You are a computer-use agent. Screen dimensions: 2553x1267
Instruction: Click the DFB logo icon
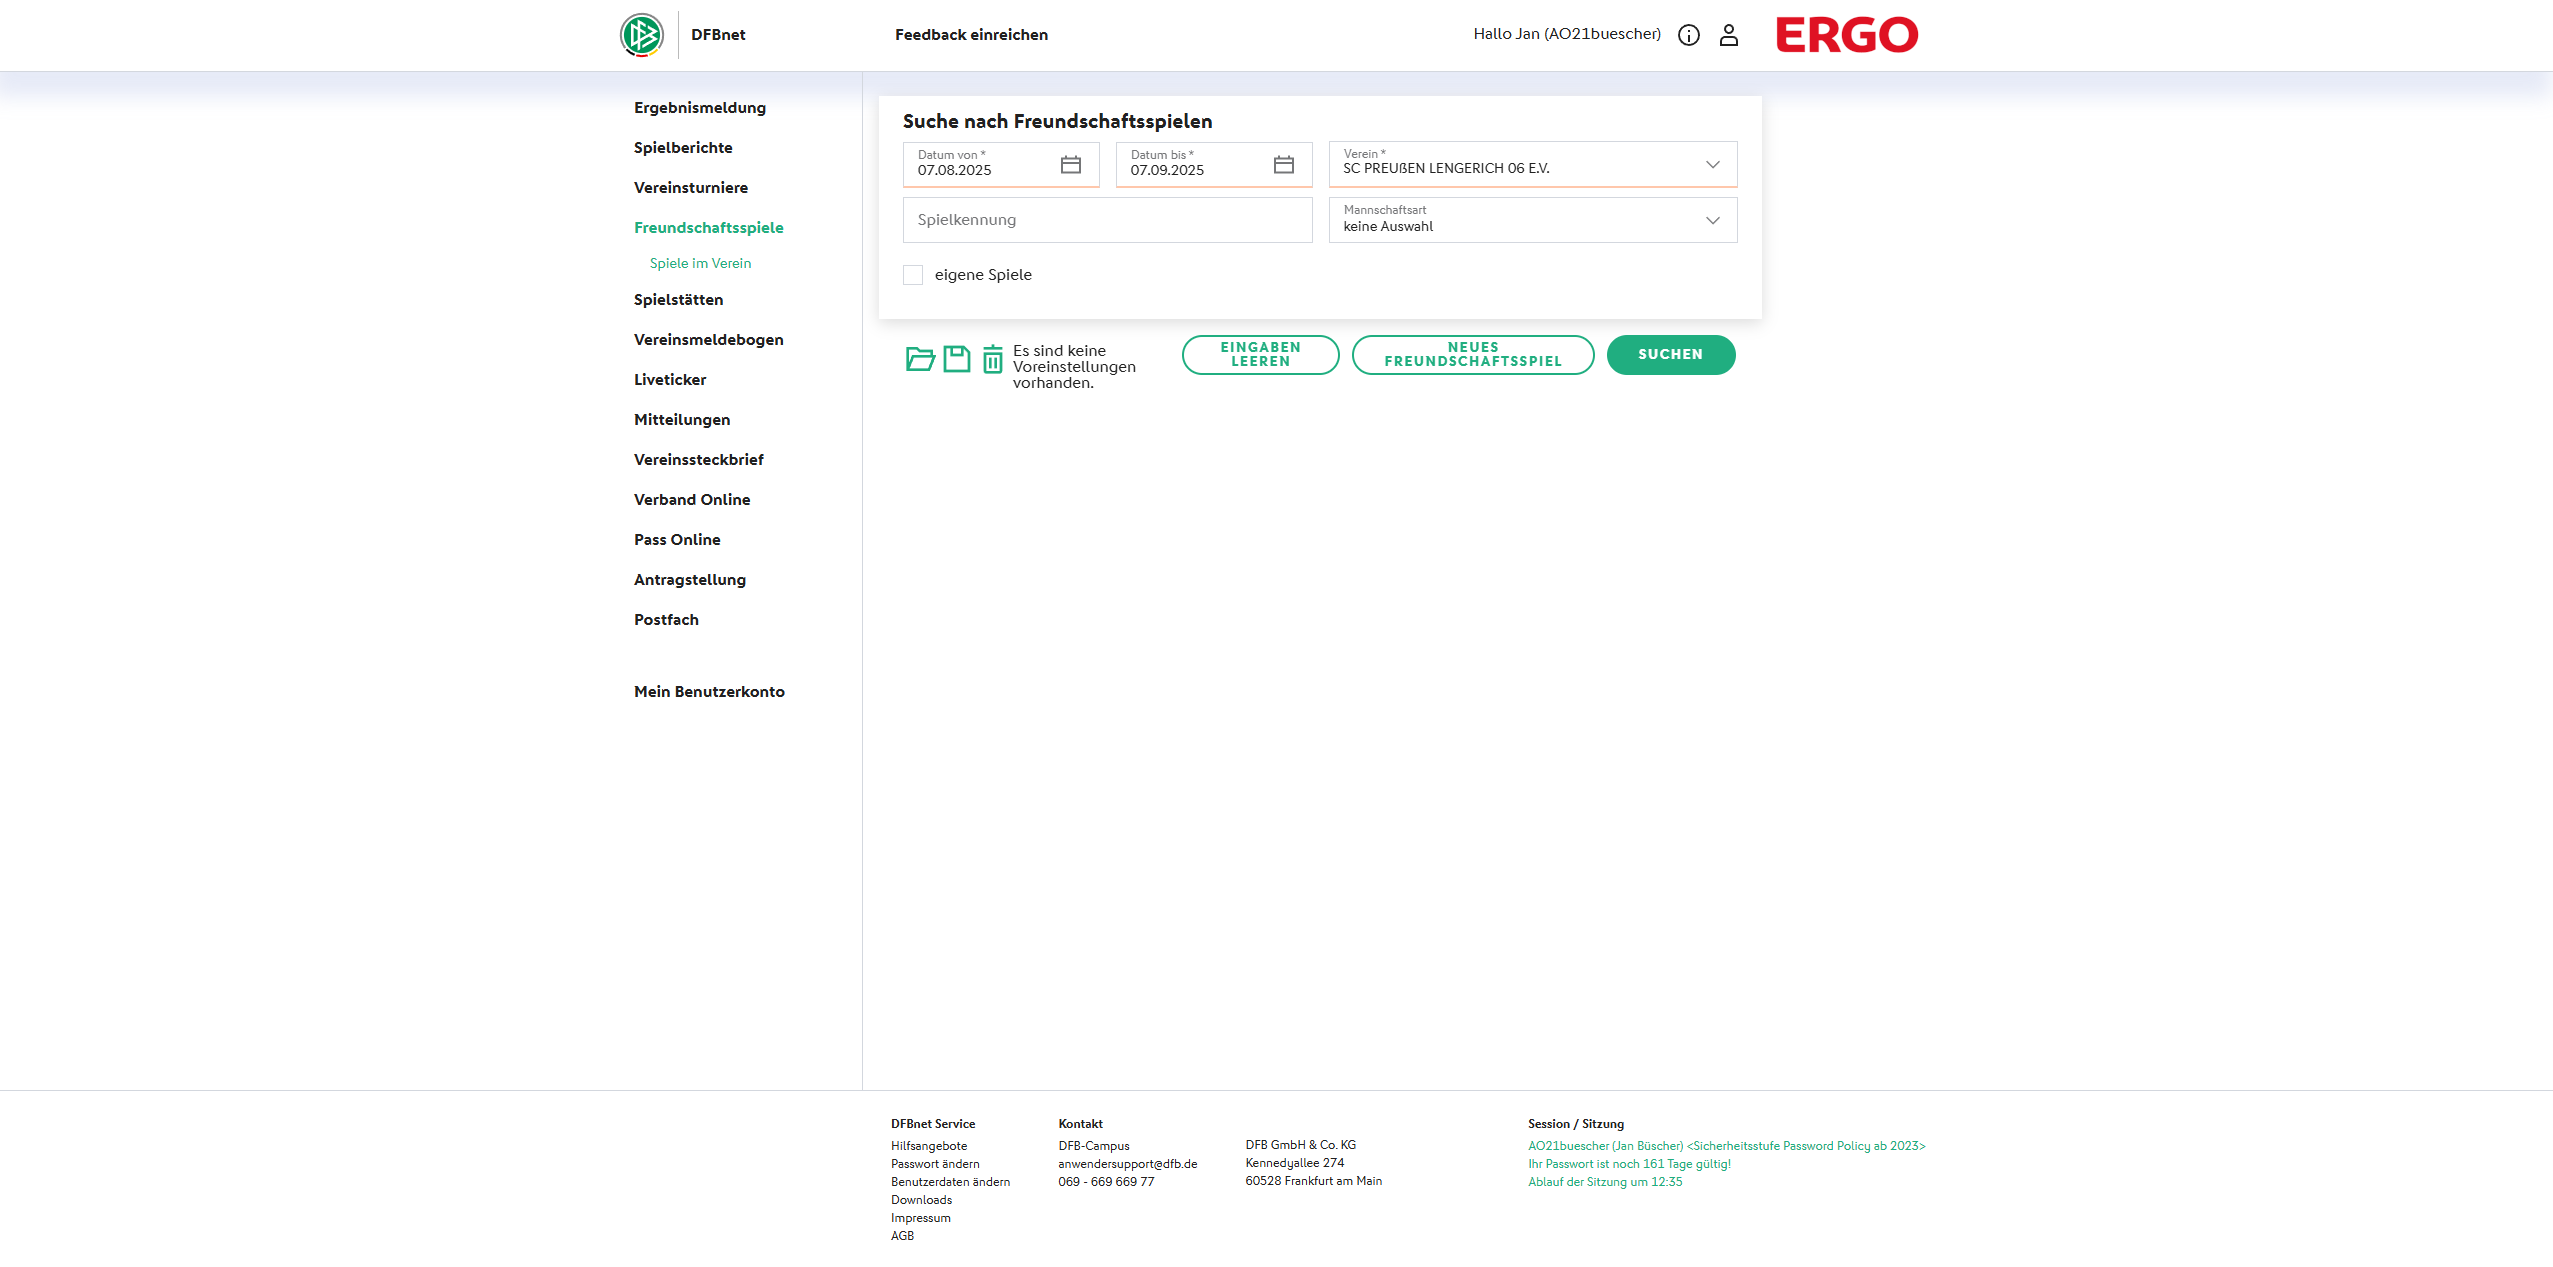pos(641,35)
